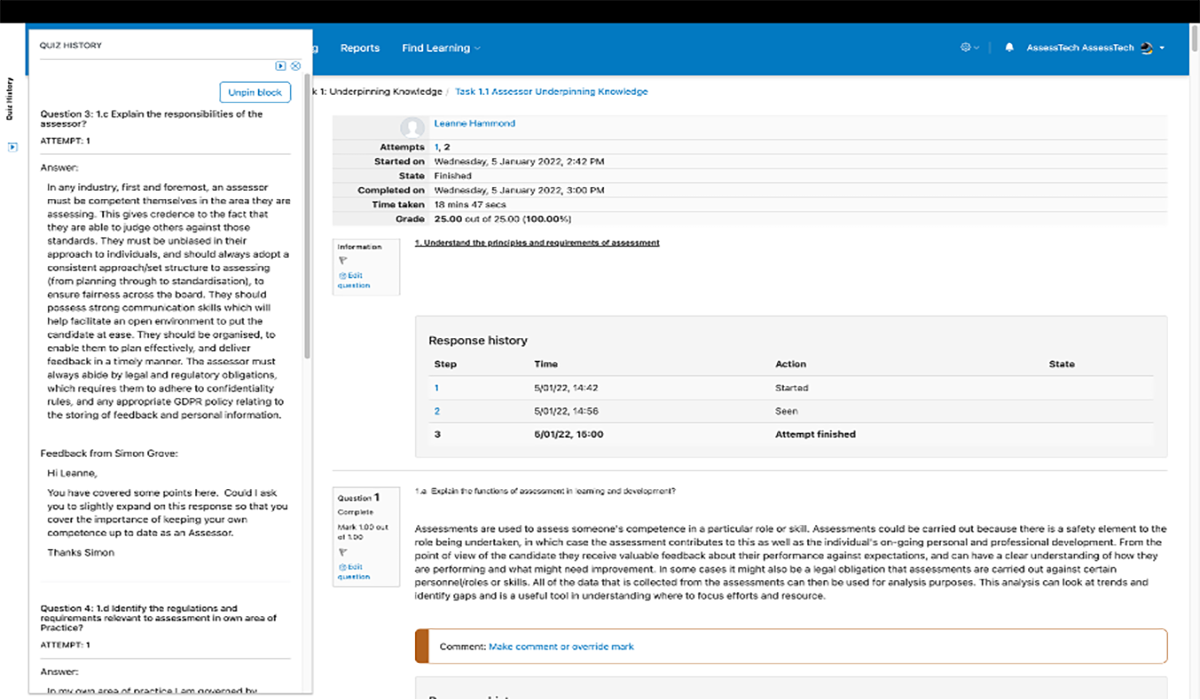Open Make comment or override mark link
The height and width of the screenshot is (700, 1200).
(561, 647)
